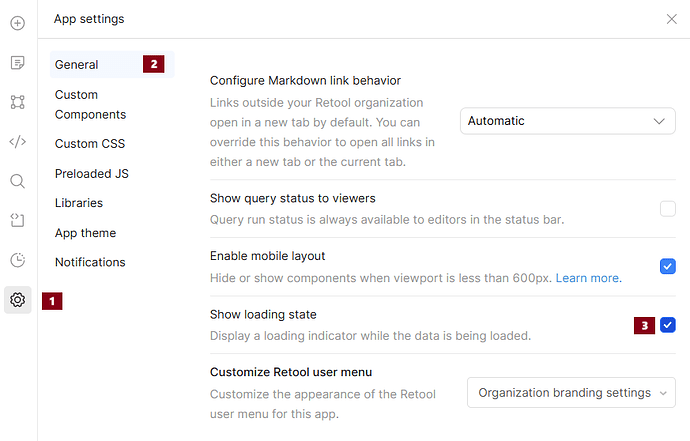Select the General settings tab
The height and width of the screenshot is (441, 690).
112,64
